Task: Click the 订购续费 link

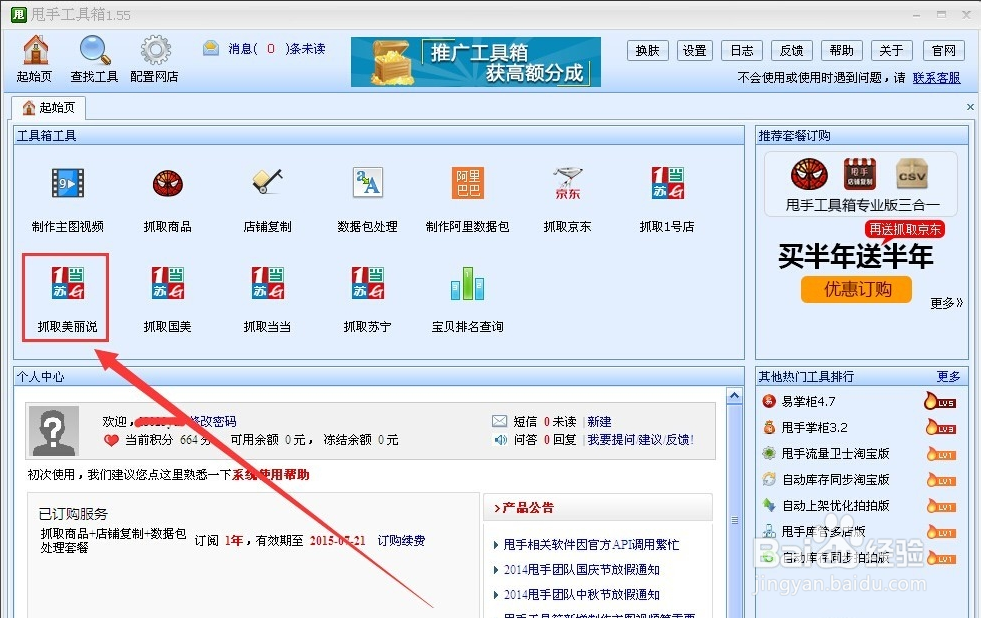Action: click(x=401, y=540)
